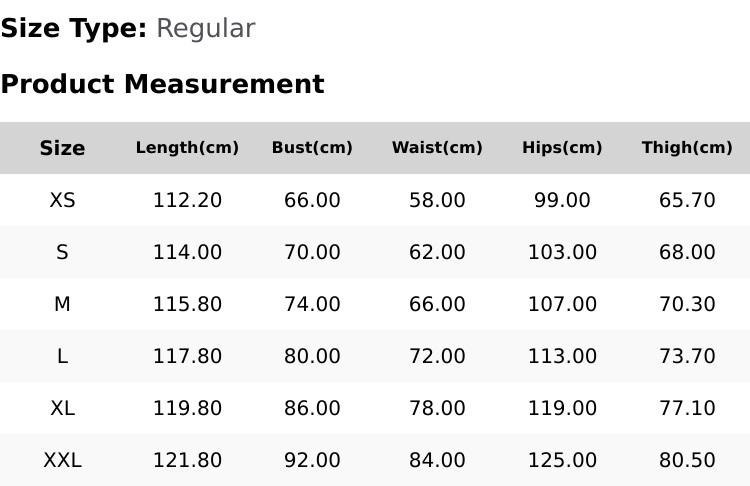The image size is (750, 486).
Task: Select thigh value 80.50 in XXL row
Action: tap(687, 460)
